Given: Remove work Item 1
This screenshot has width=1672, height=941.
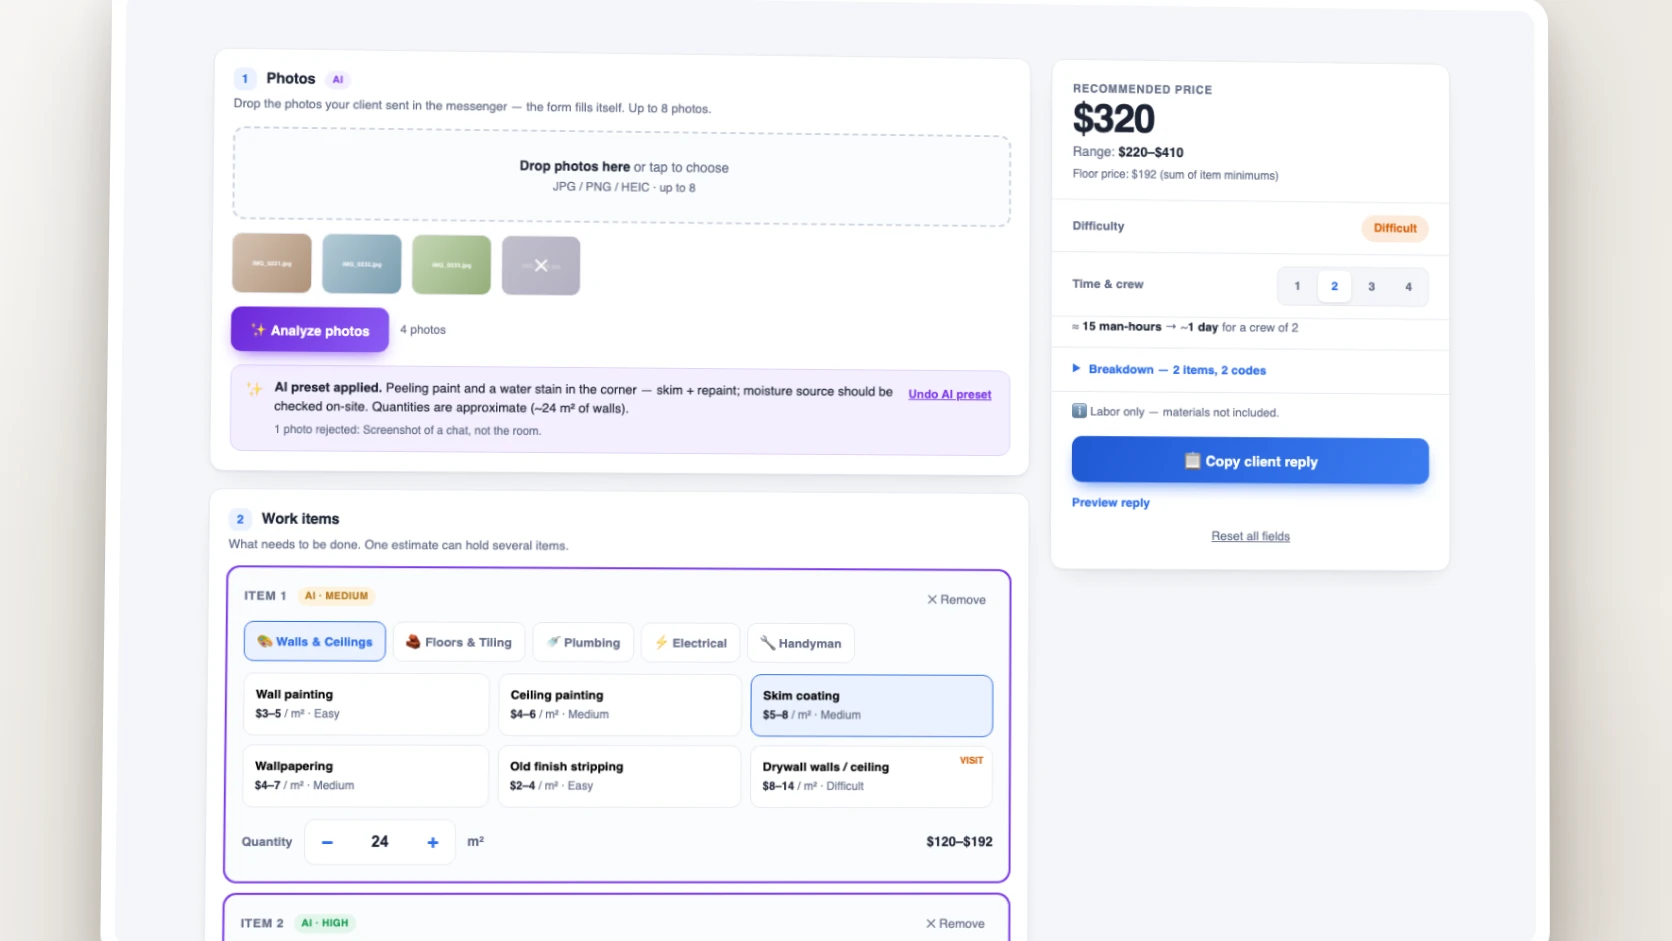Looking at the screenshot, I should [x=956, y=600].
